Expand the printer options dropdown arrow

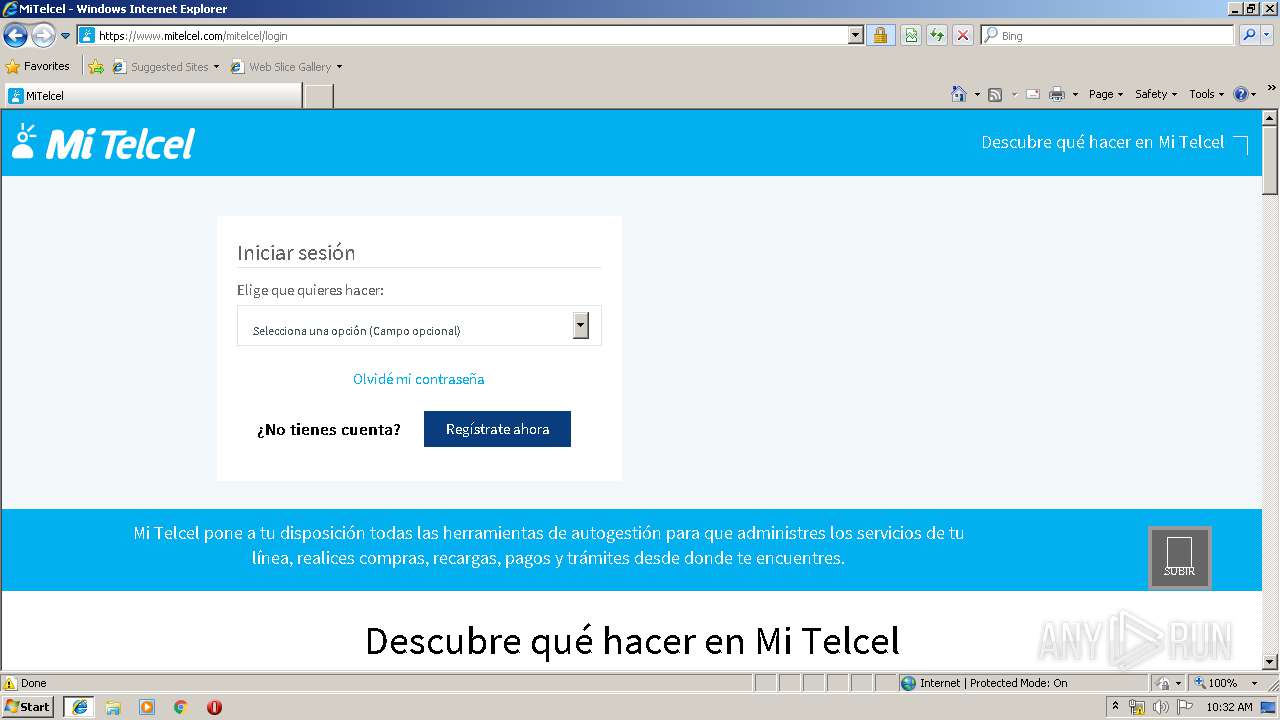click(x=1075, y=94)
